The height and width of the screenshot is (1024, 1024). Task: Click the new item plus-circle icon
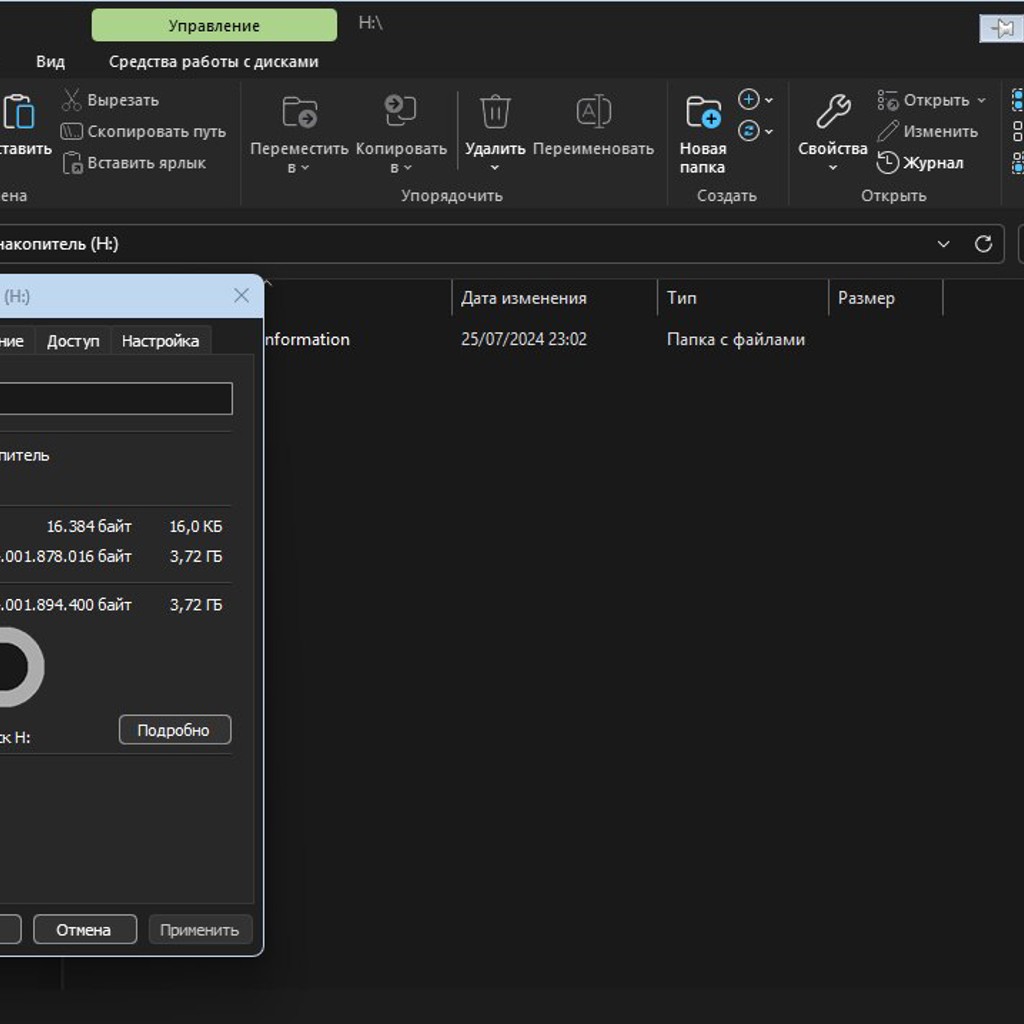click(748, 99)
